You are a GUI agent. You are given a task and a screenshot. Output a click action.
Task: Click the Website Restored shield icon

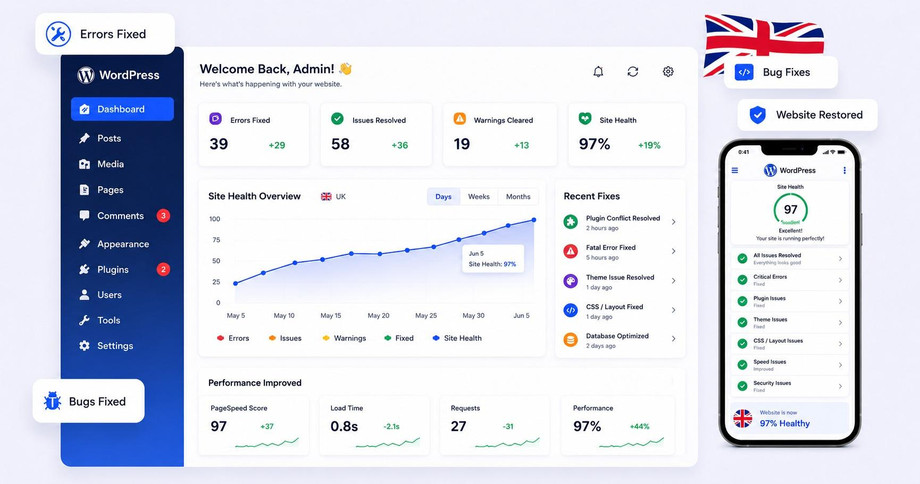[x=757, y=114]
